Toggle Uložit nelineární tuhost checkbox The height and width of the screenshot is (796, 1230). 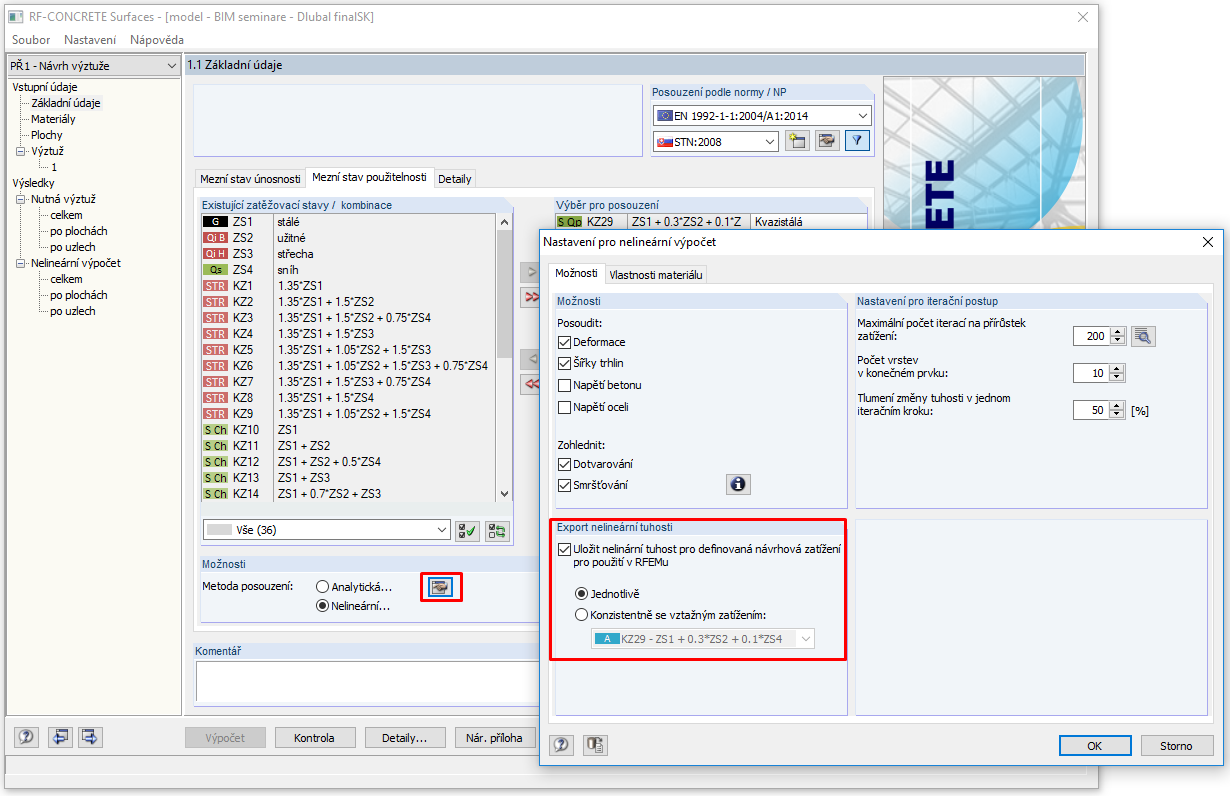click(x=565, y=549)
